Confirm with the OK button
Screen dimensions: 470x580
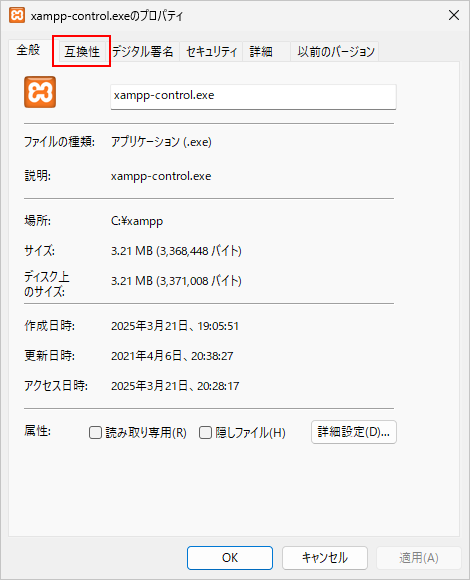pyautogui.click(x=230, y=557)
